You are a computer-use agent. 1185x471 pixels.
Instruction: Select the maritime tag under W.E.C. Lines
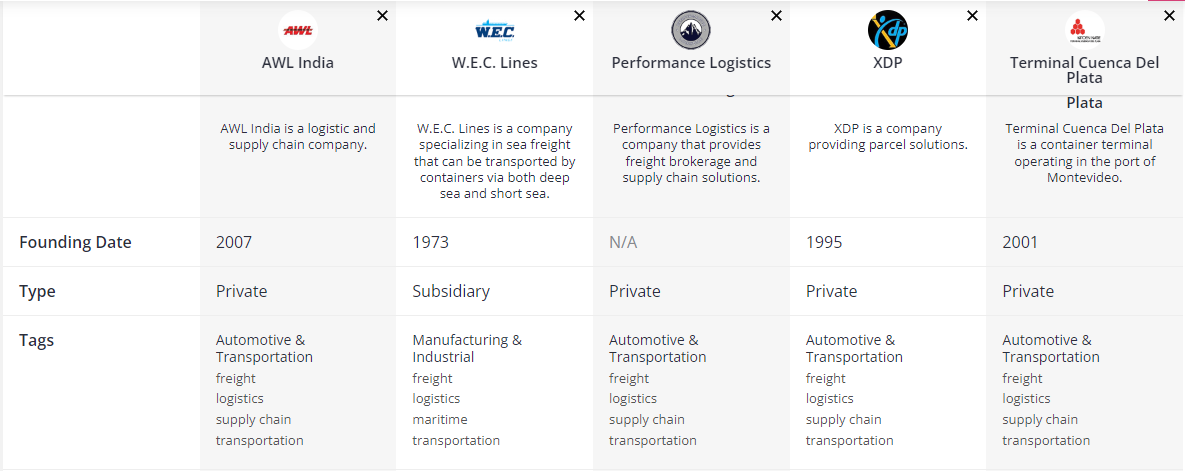[440, 420]
